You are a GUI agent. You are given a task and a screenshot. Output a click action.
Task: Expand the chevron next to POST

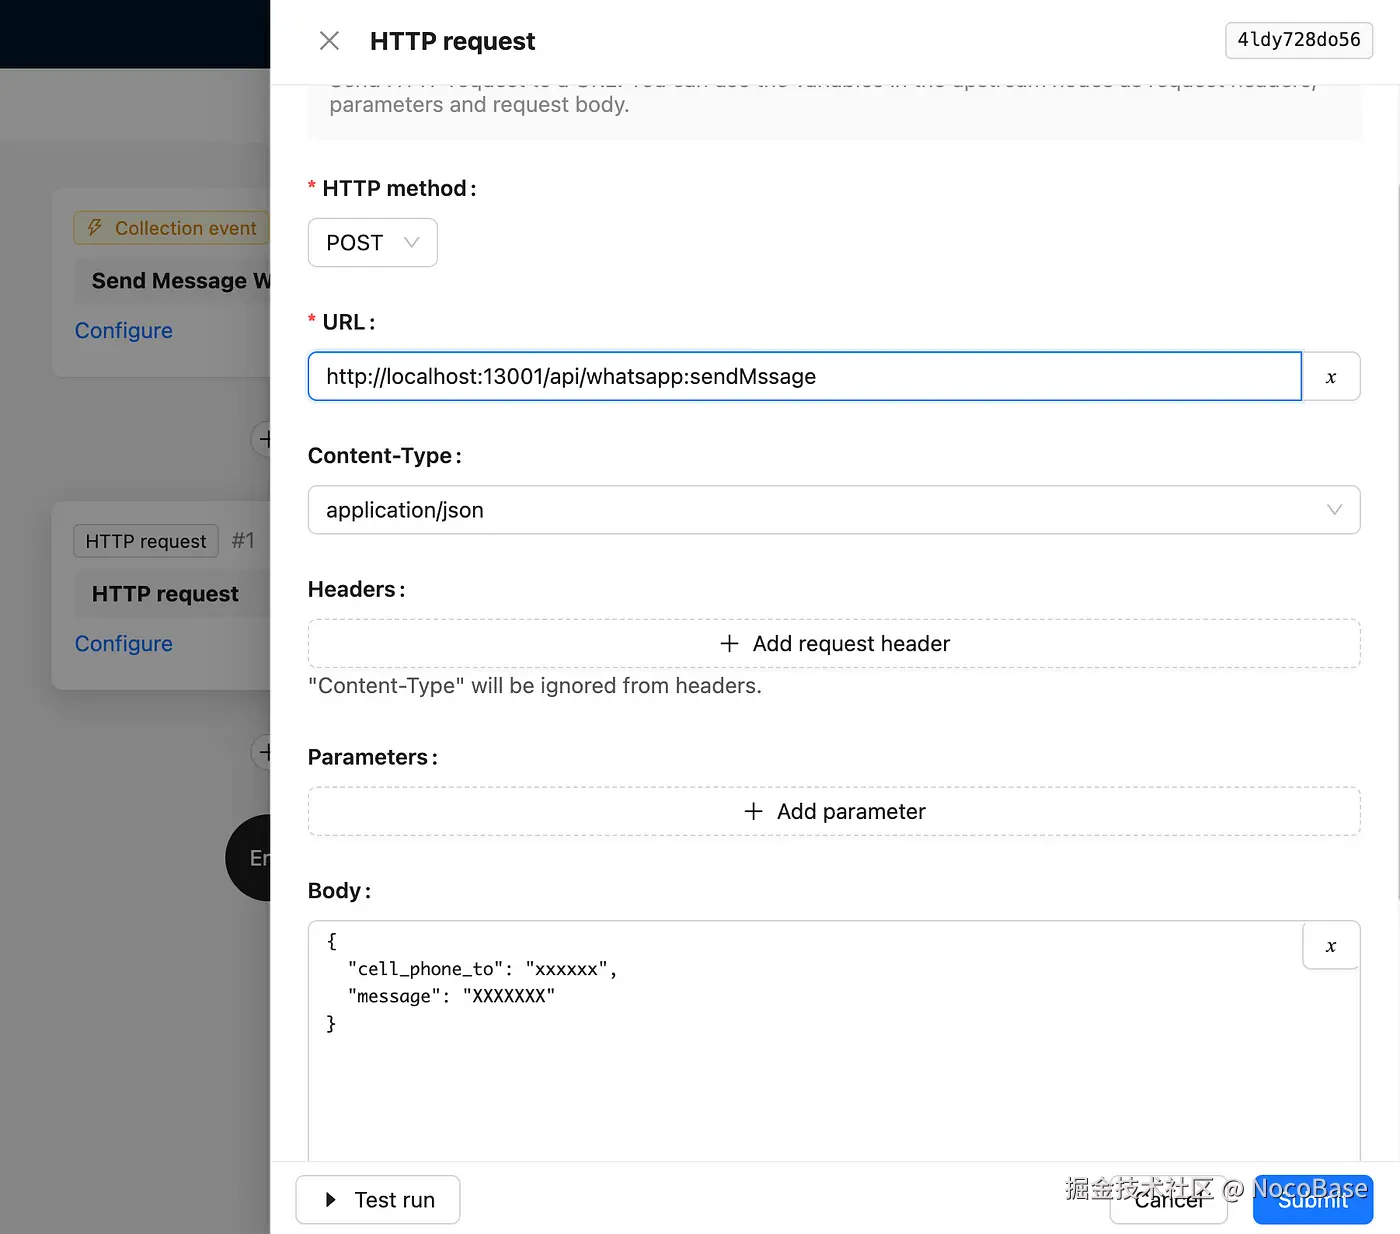(411, 242)
